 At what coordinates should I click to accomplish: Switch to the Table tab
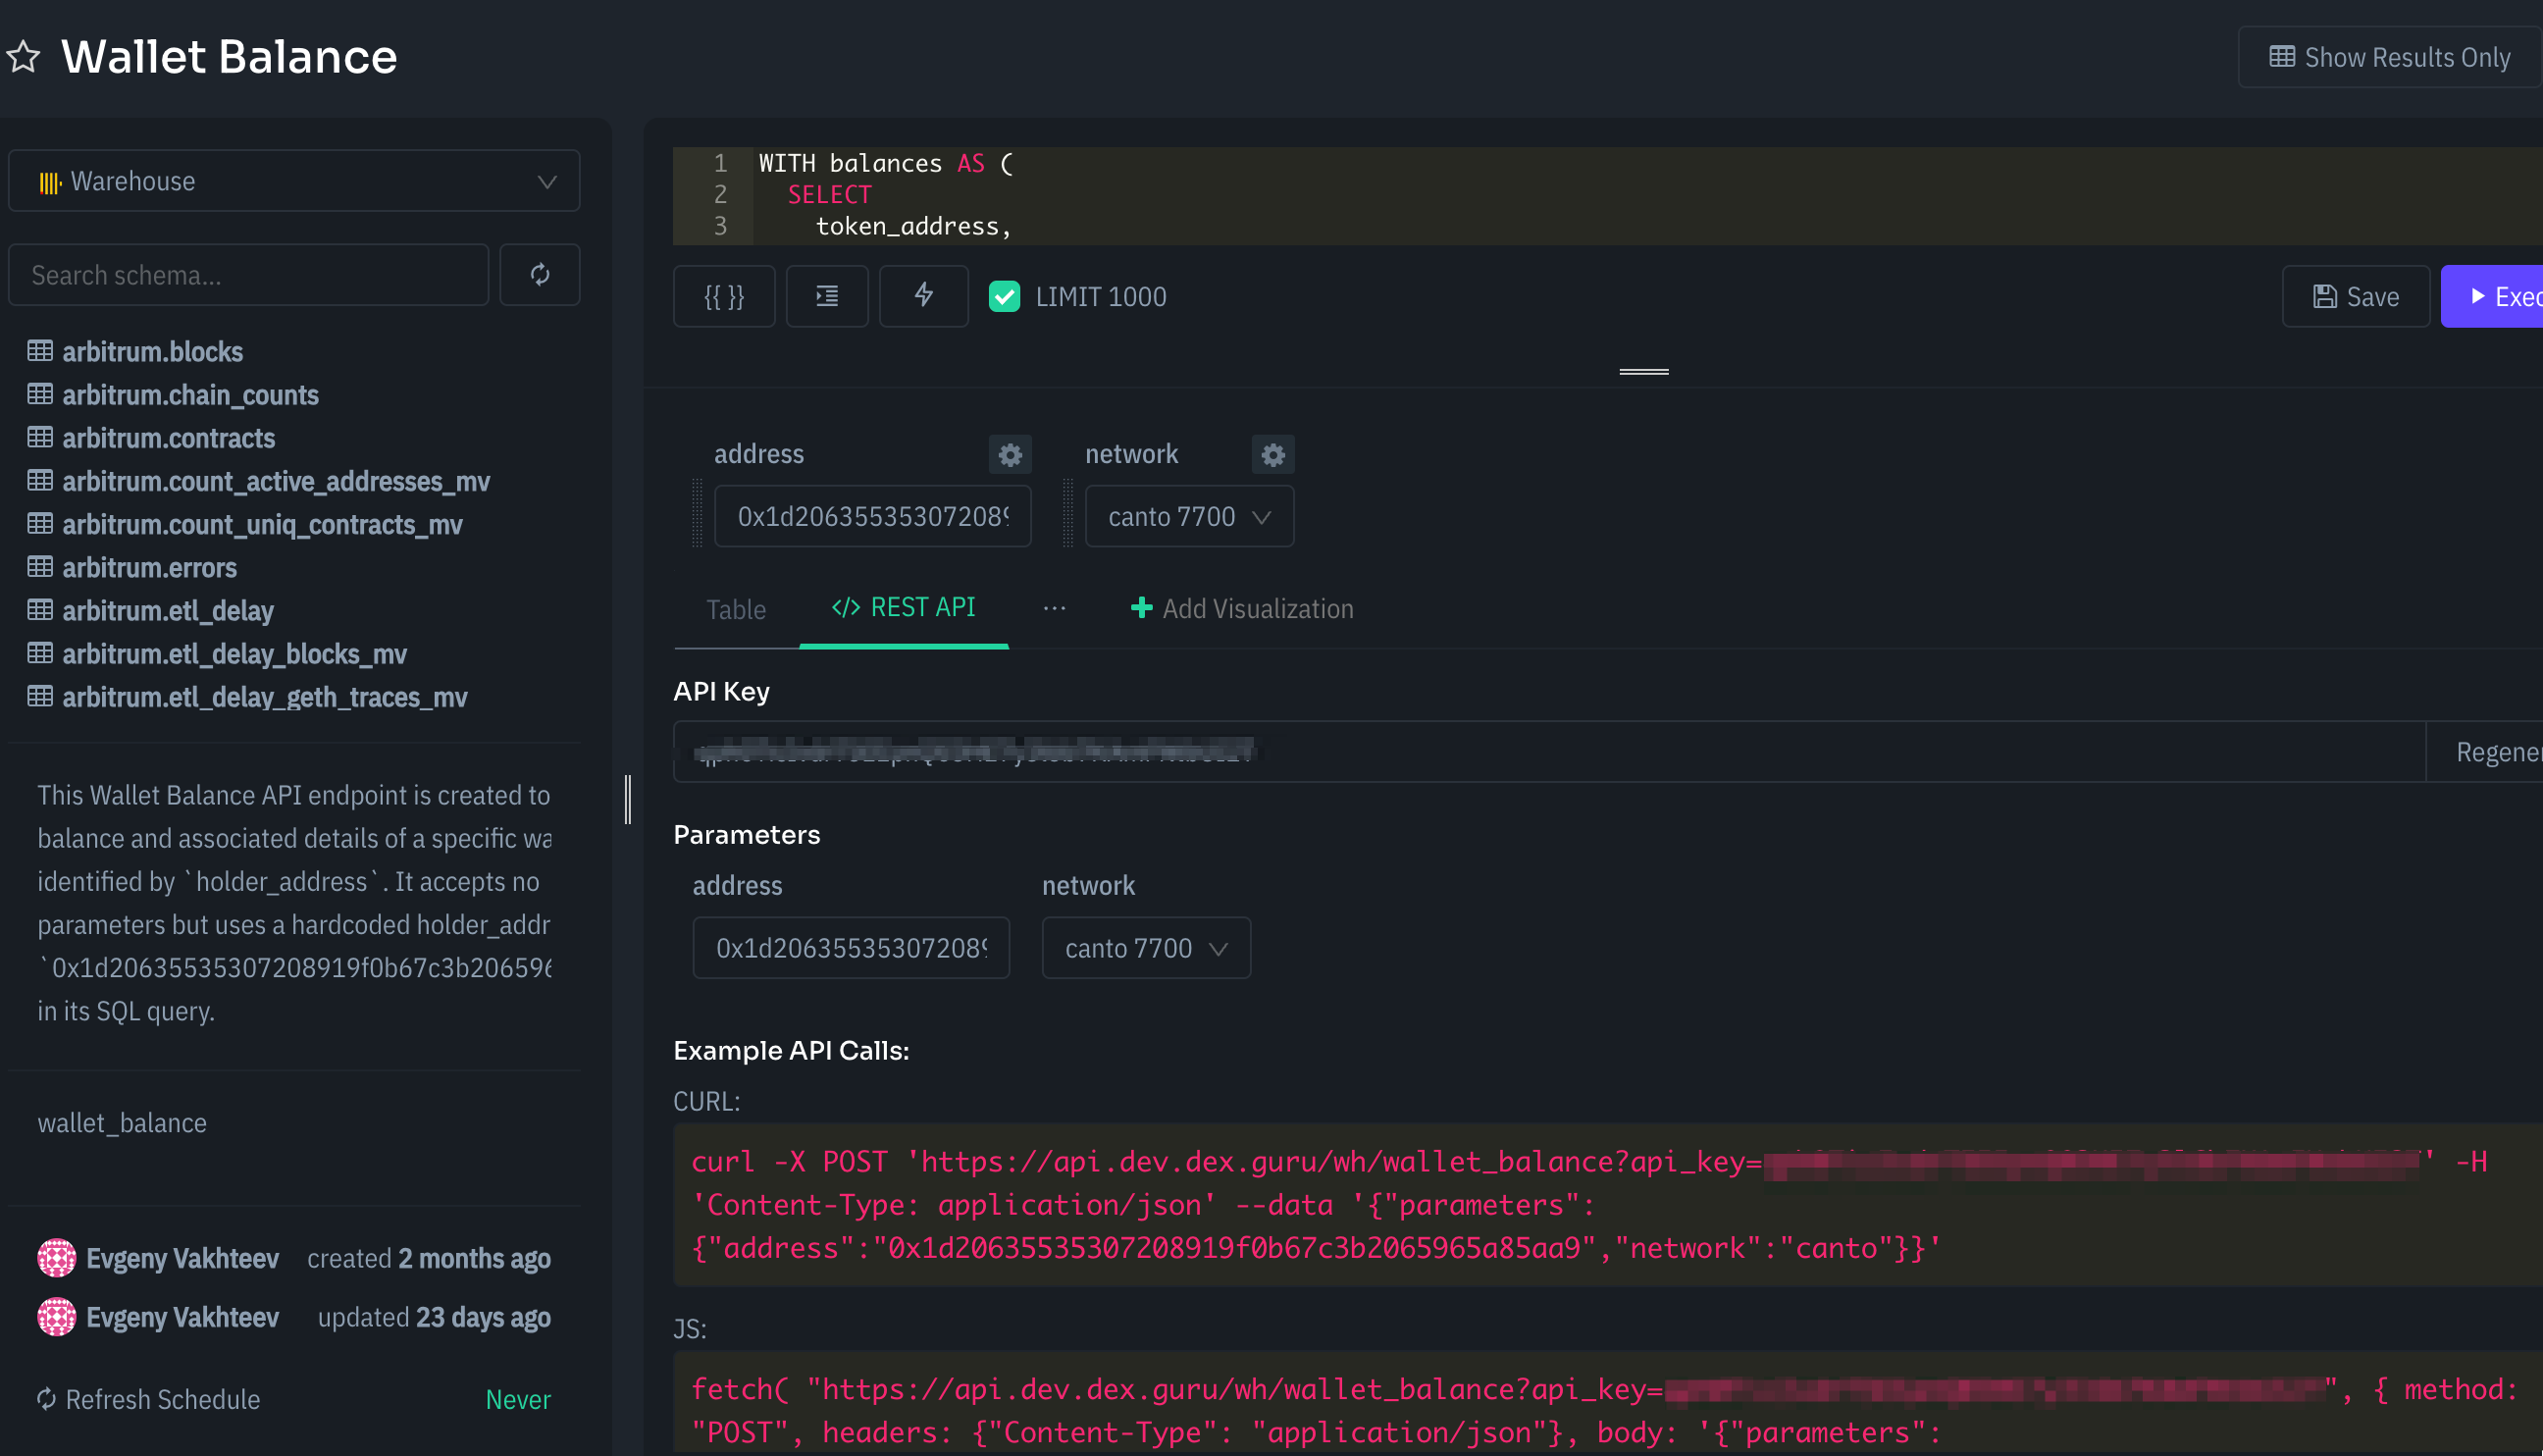736,608
